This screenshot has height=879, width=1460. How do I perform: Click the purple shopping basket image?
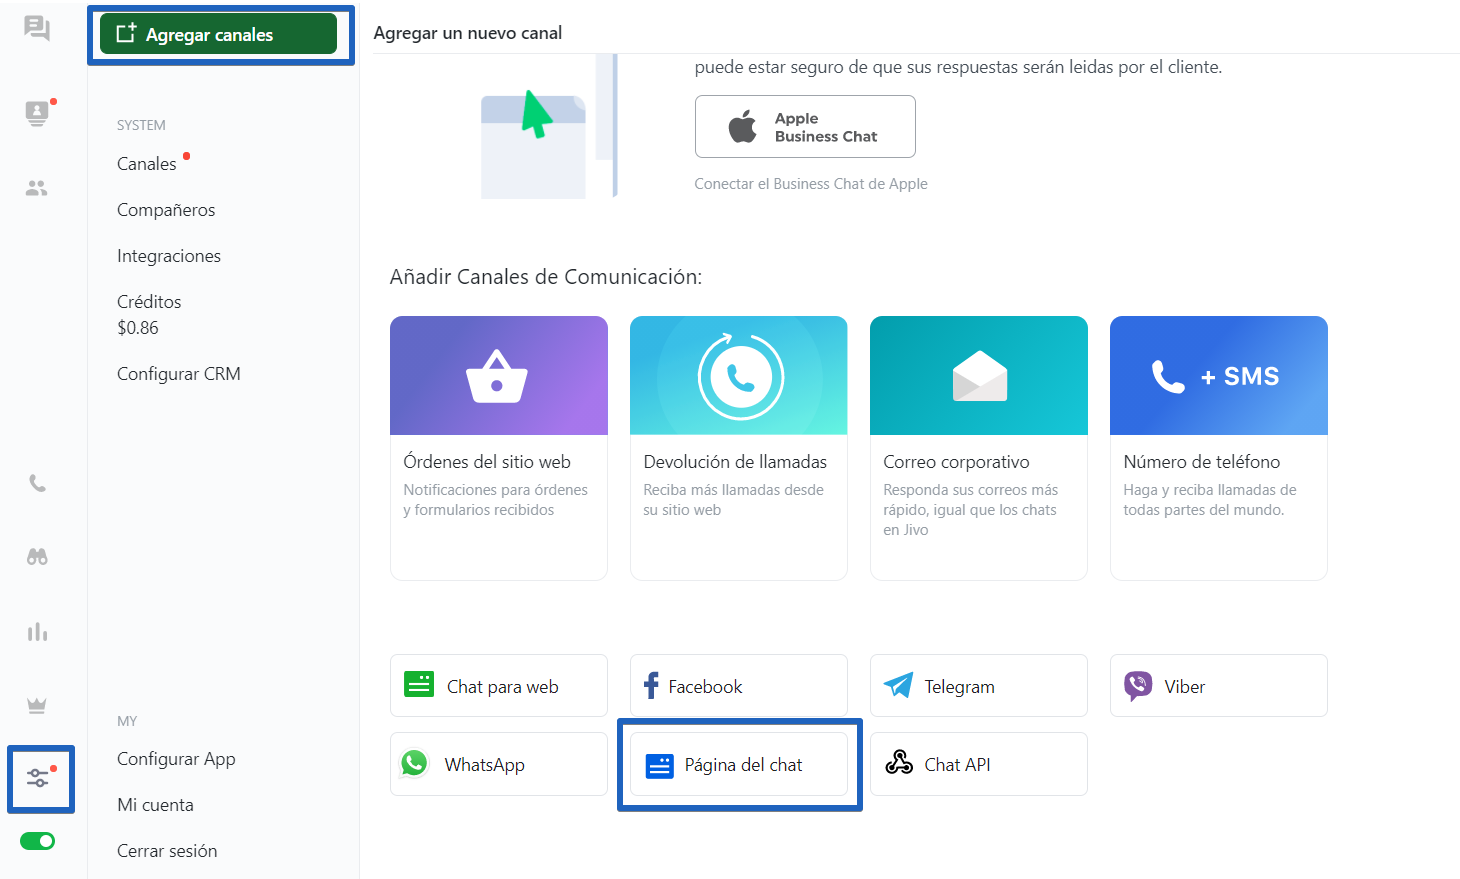499,376
